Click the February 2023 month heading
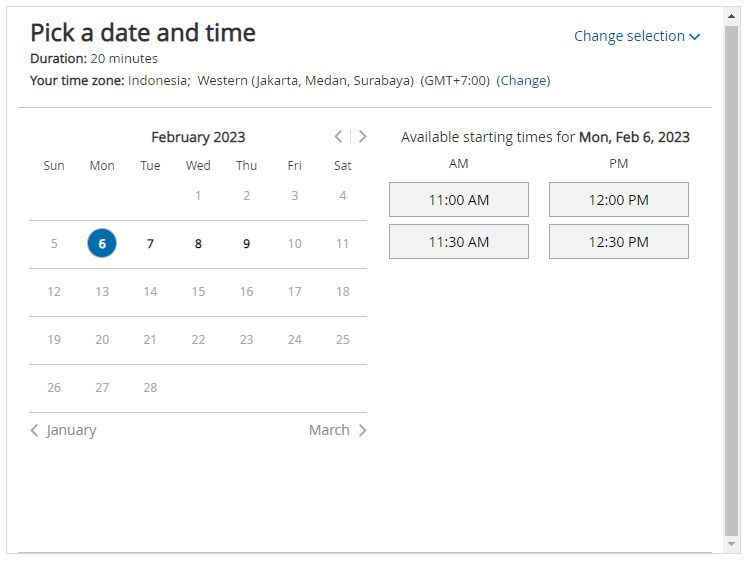 pos(198,138)
